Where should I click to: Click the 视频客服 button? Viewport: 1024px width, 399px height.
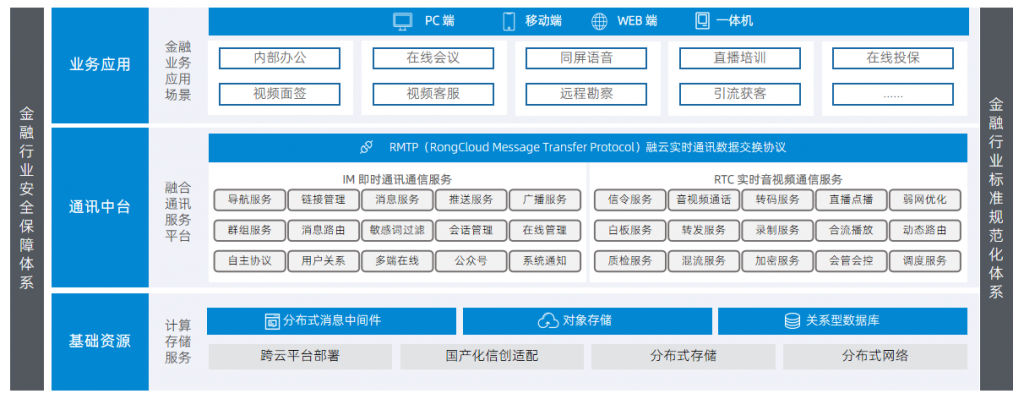pos(433,94)
